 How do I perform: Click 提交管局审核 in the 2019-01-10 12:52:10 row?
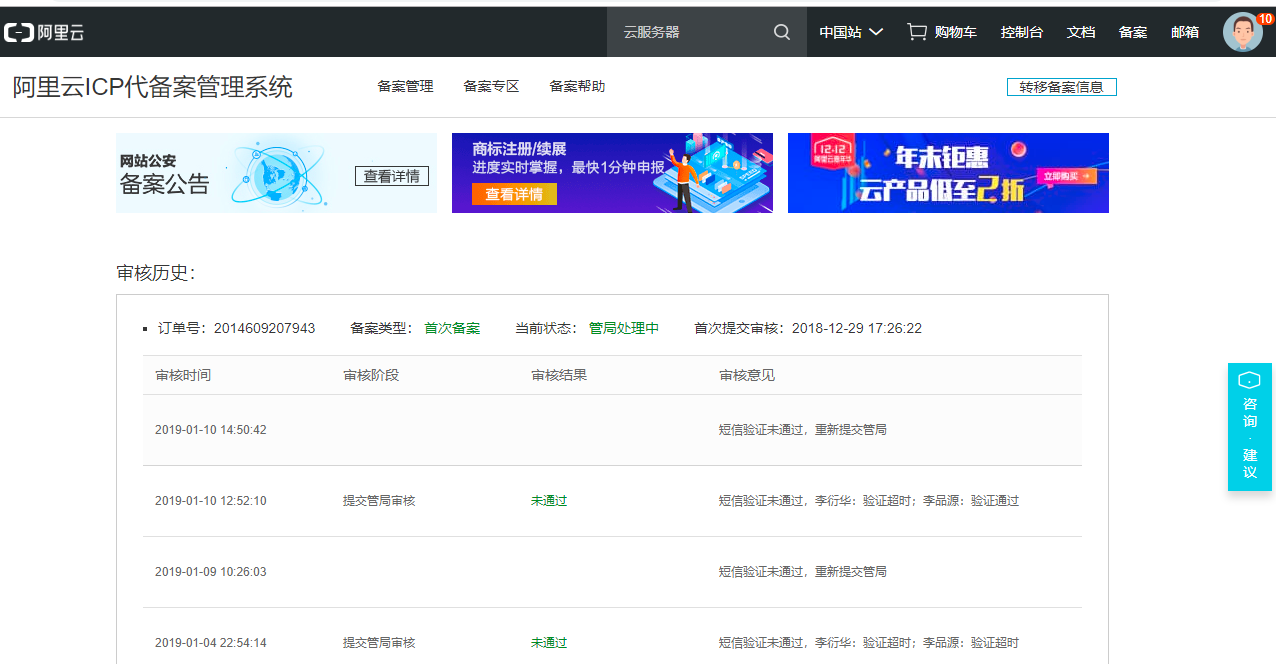coord(379,501)
